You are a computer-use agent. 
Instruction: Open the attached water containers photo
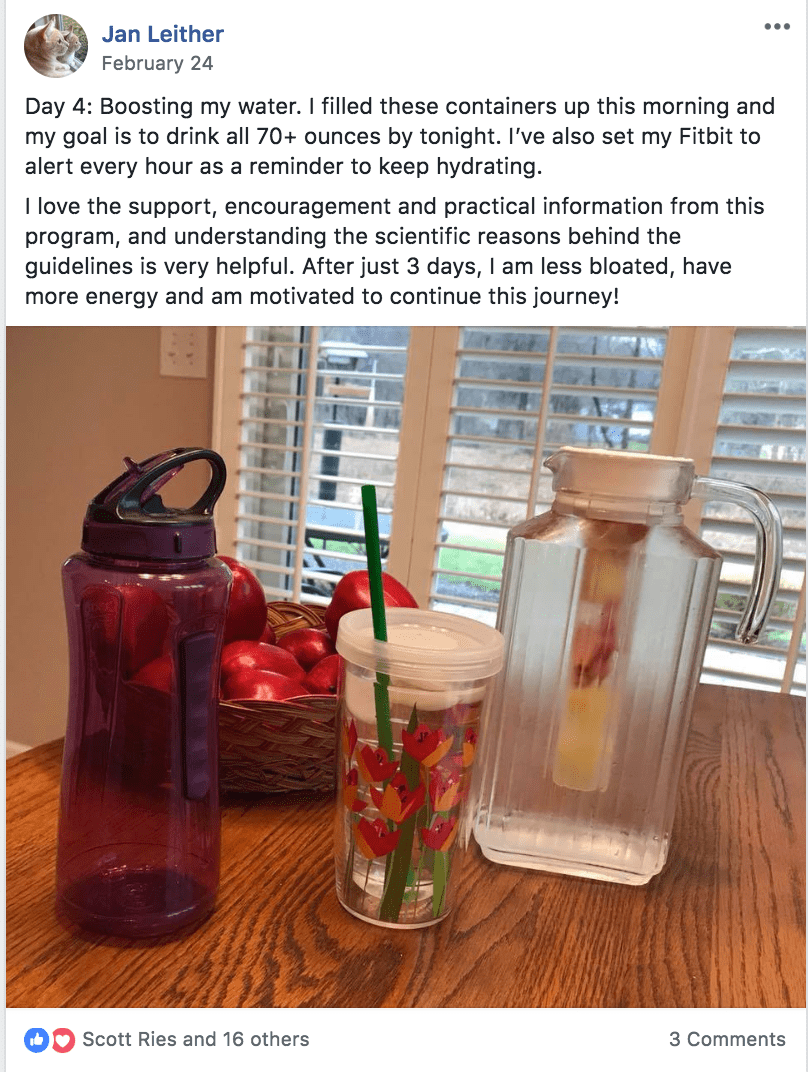pos(406,667)
